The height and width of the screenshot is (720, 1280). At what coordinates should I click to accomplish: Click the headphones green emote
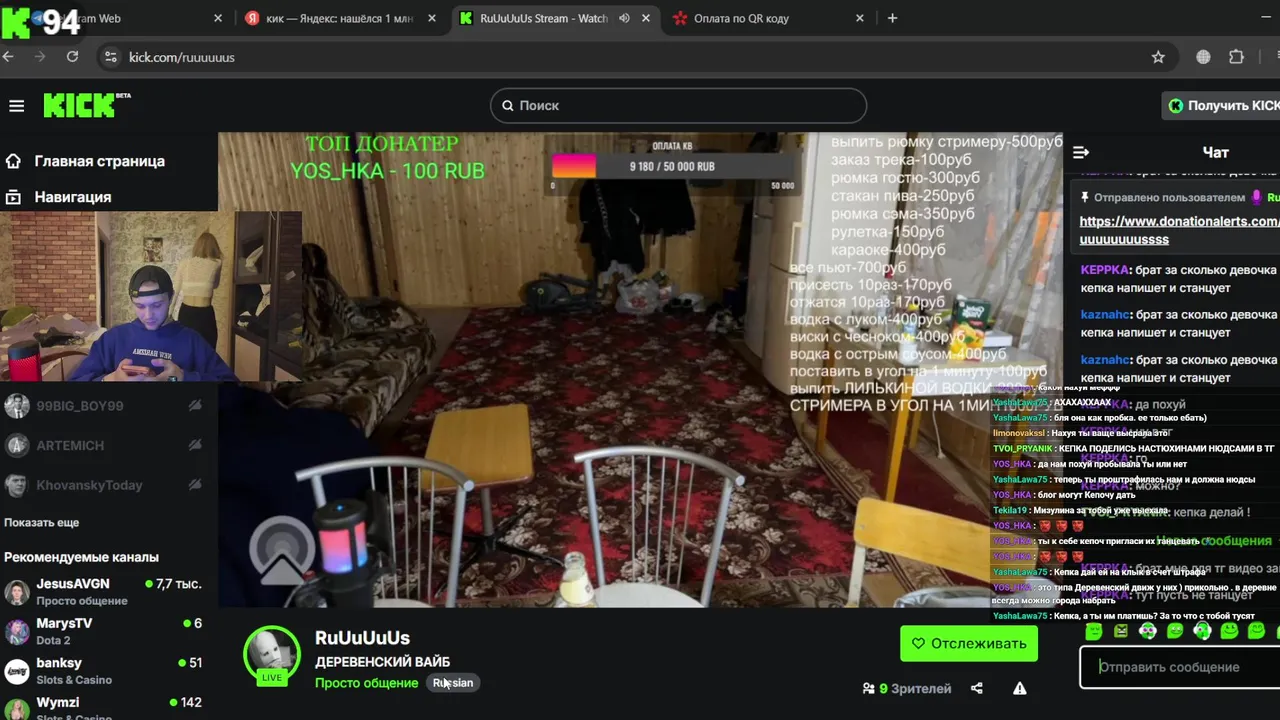click(x=1202, y=631)
